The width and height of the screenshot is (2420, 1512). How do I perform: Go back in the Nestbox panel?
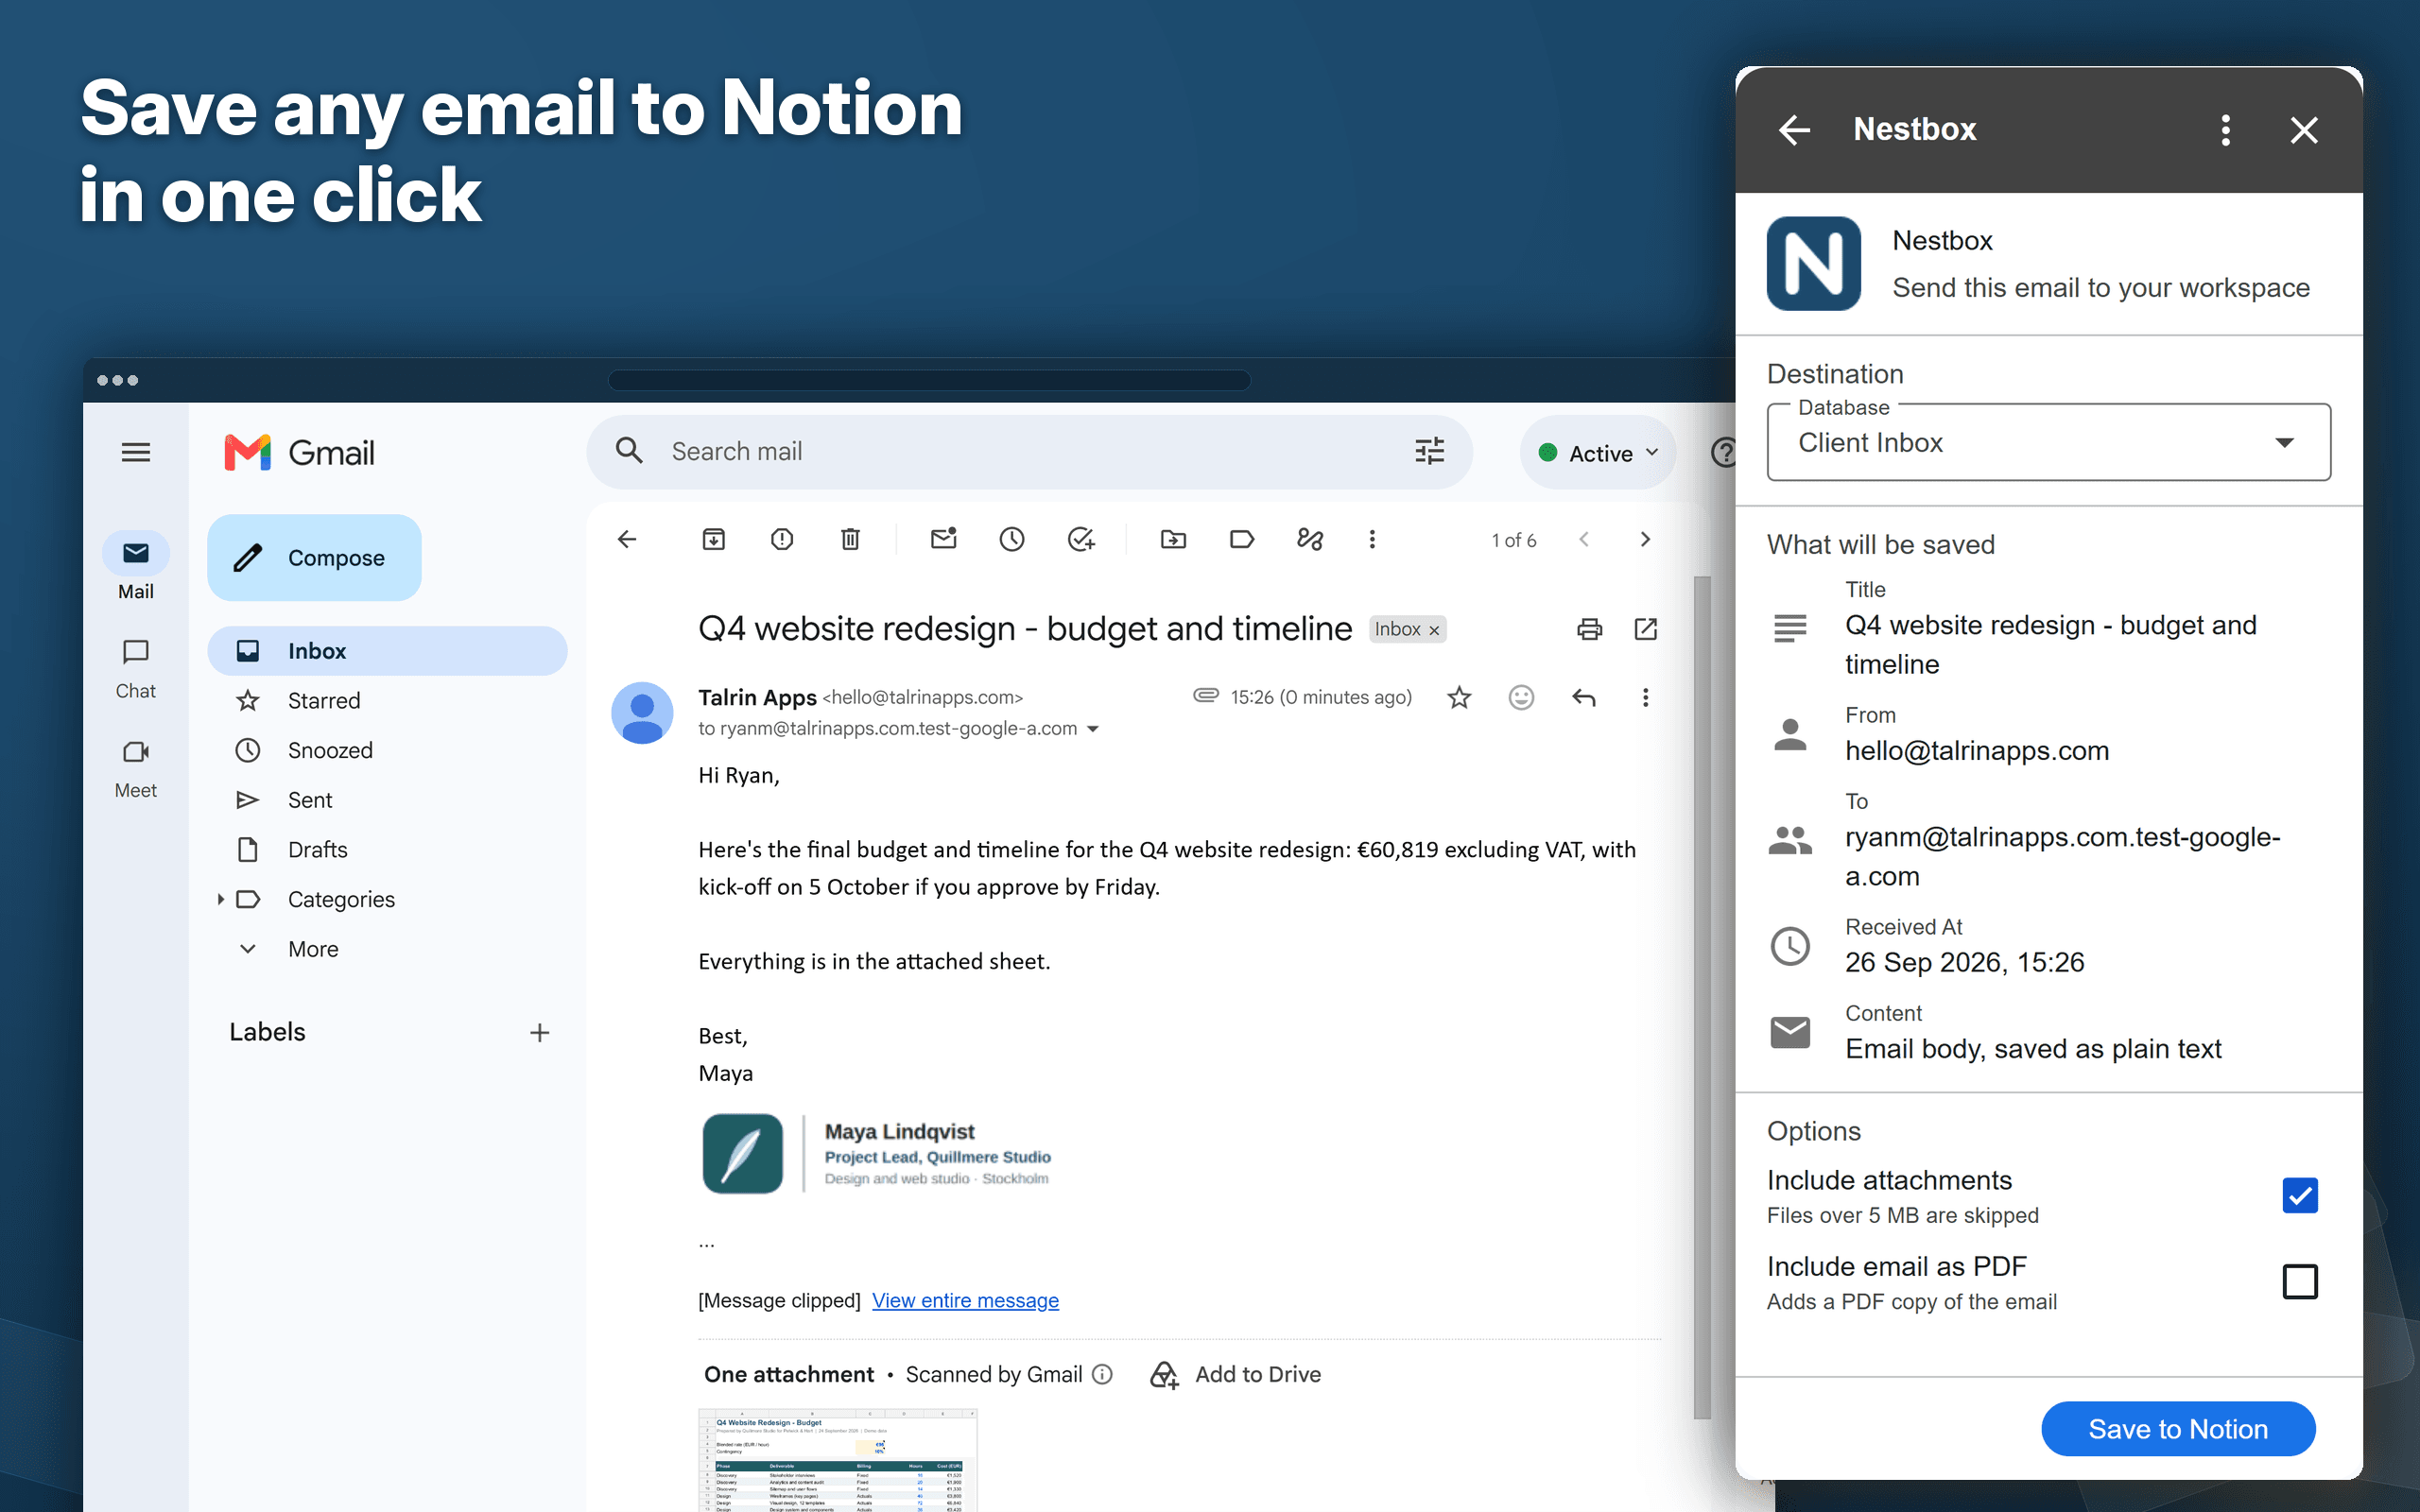pyautogui.click(x=1795, y=130)
